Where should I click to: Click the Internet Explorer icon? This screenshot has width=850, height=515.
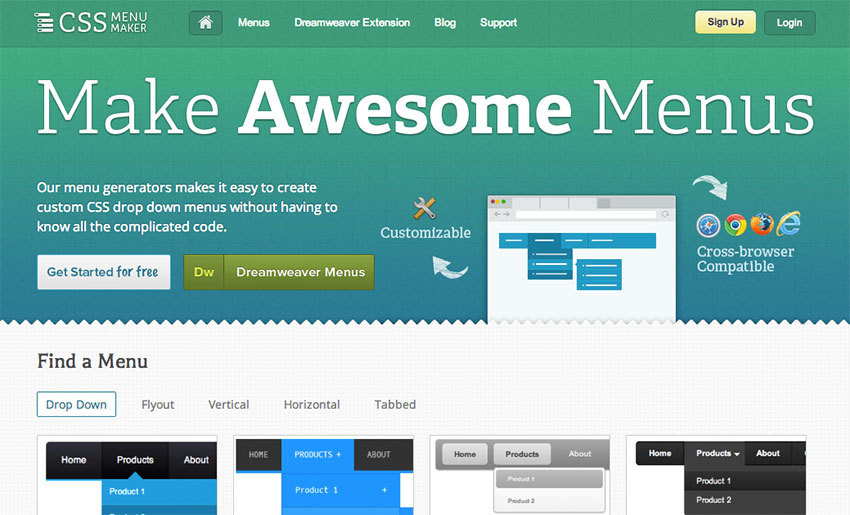(789, 223)
